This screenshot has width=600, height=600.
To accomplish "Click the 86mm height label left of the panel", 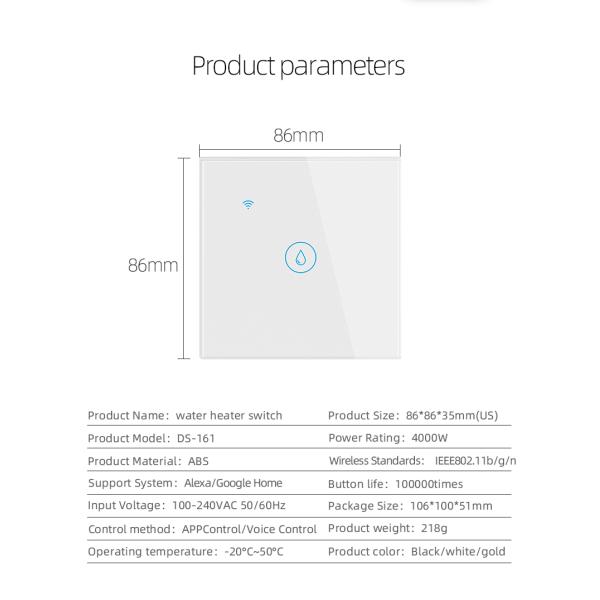I will (x=152, y=265).
